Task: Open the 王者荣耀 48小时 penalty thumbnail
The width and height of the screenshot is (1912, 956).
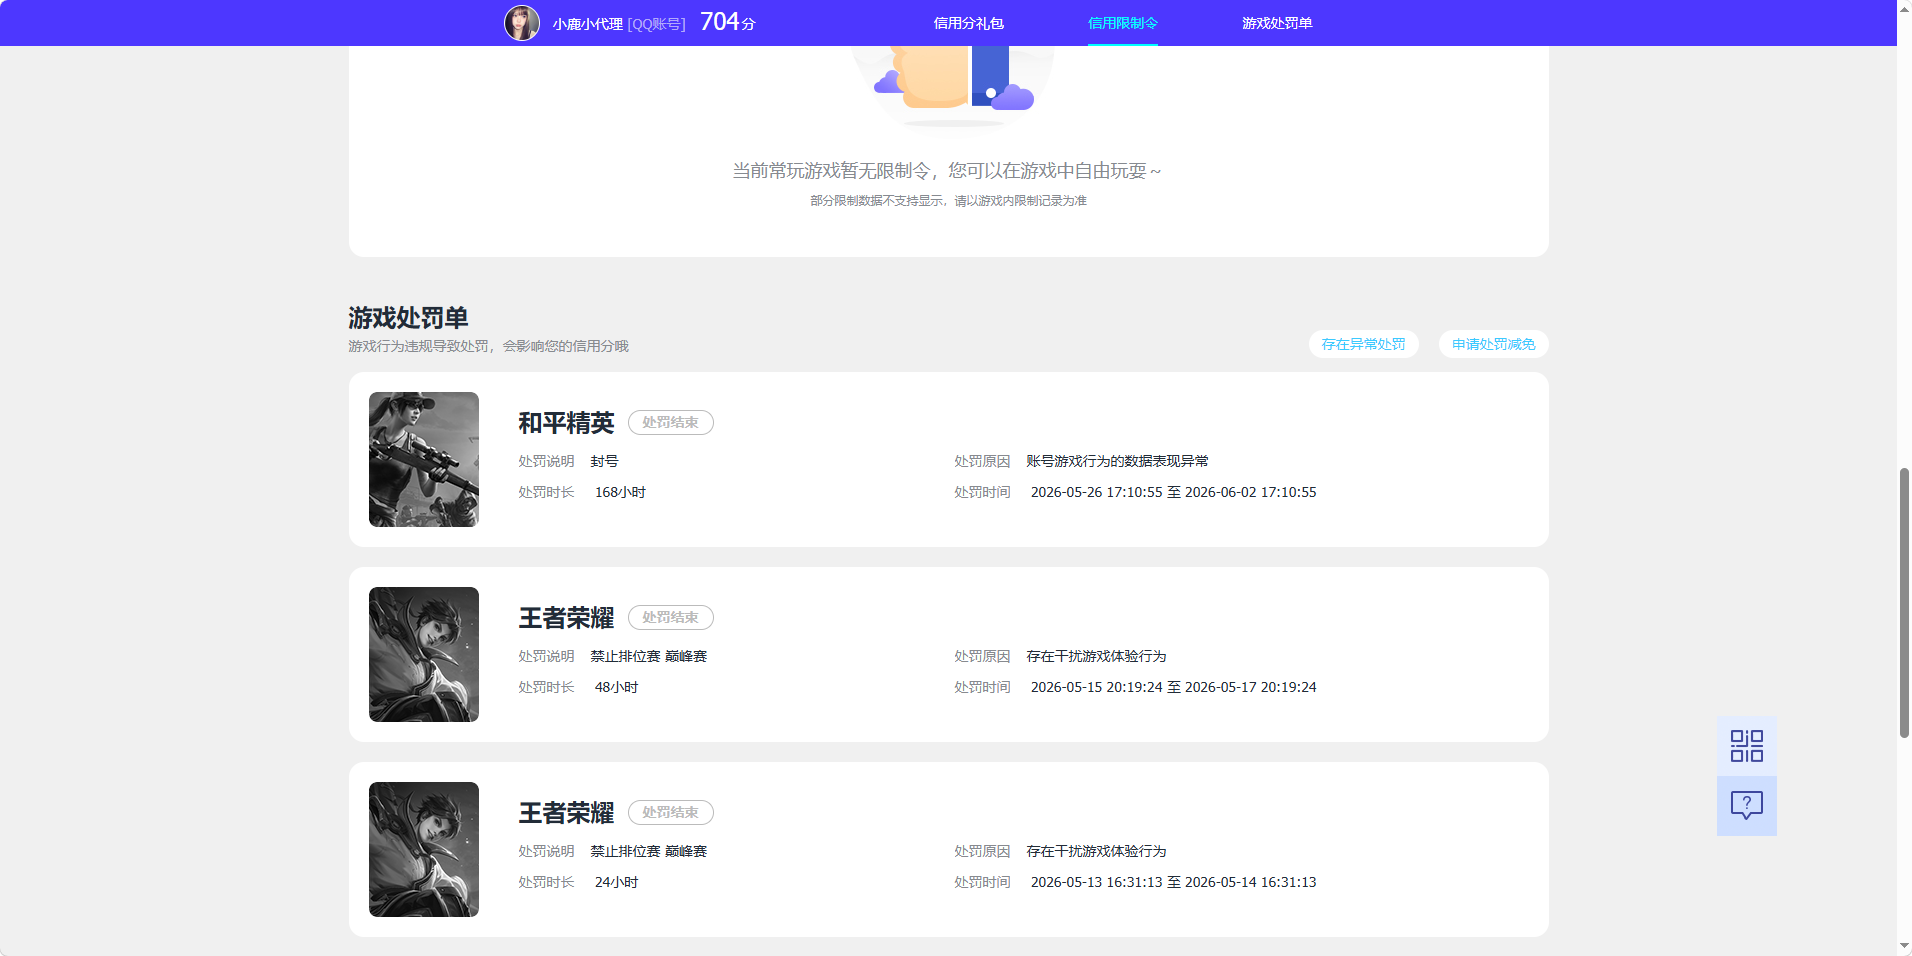Action: coord(424,654)
